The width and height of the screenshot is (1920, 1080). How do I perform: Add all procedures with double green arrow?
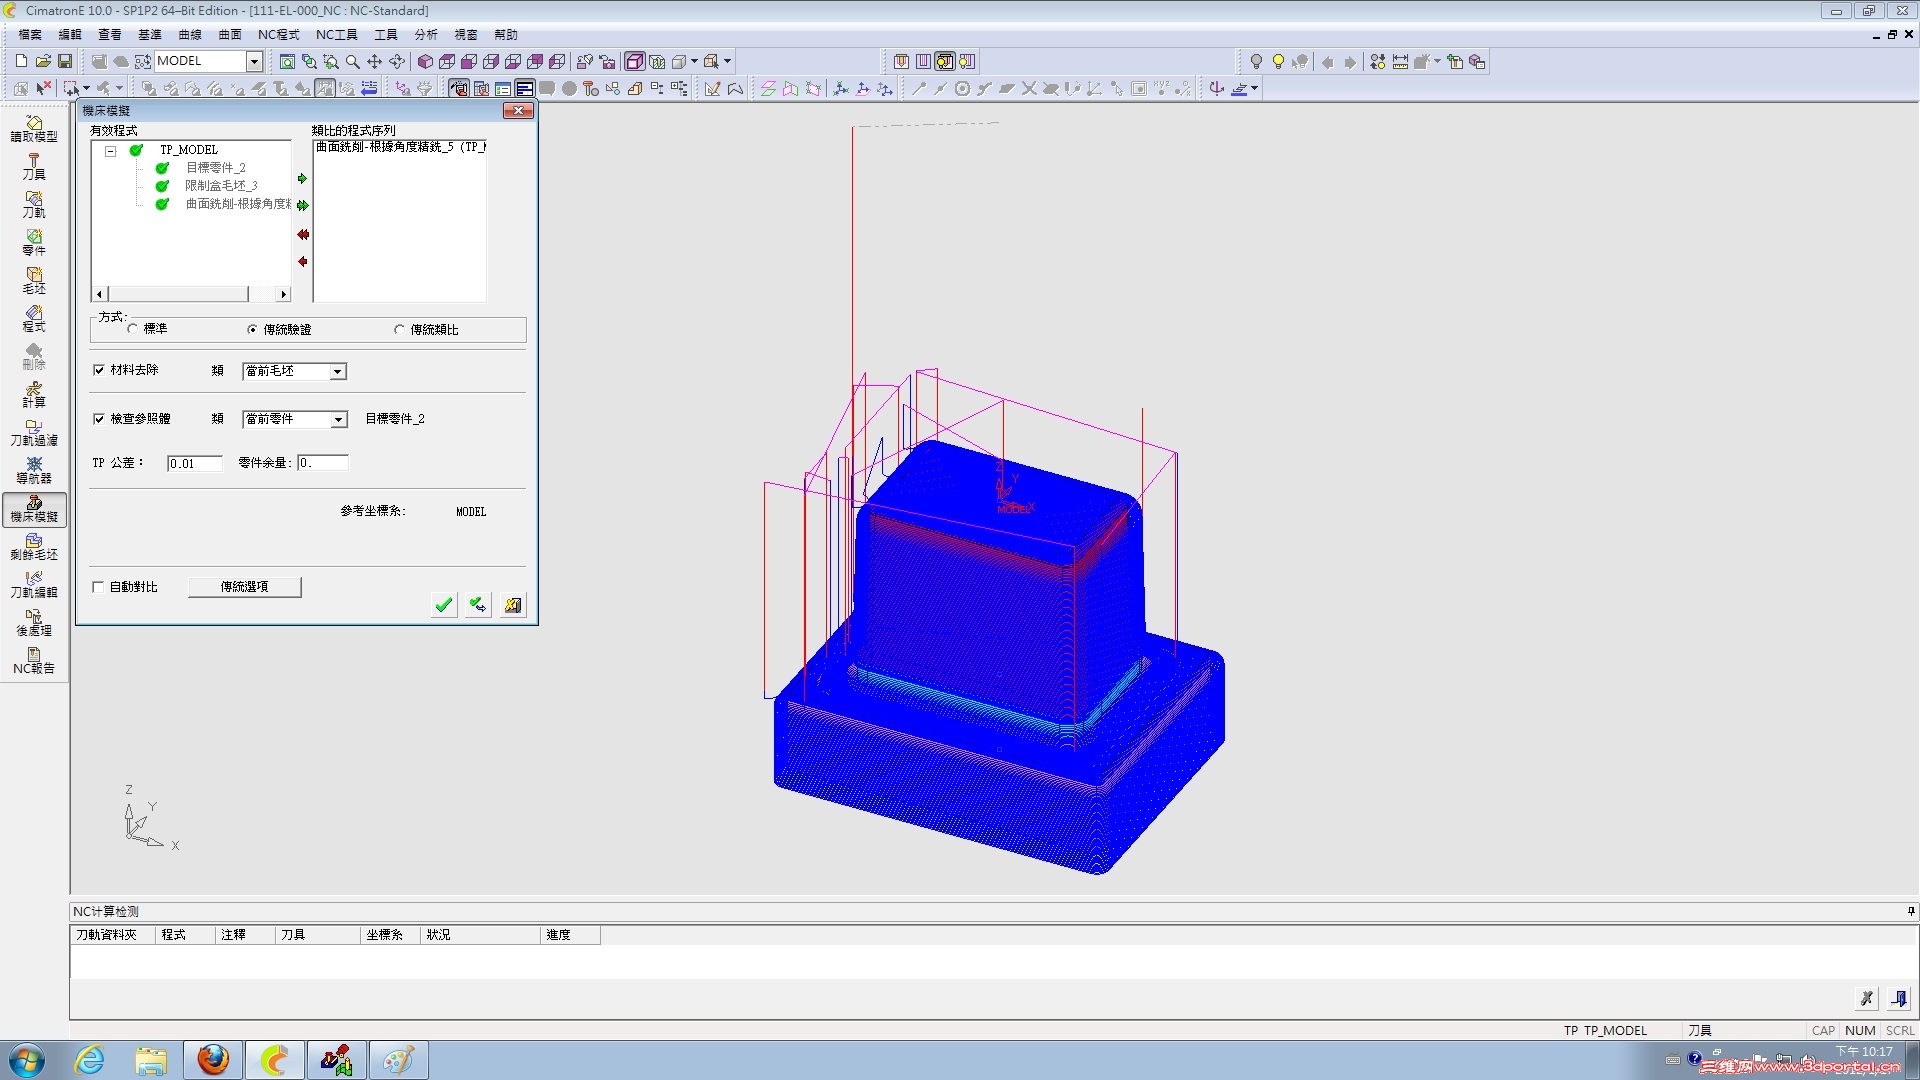302,205
